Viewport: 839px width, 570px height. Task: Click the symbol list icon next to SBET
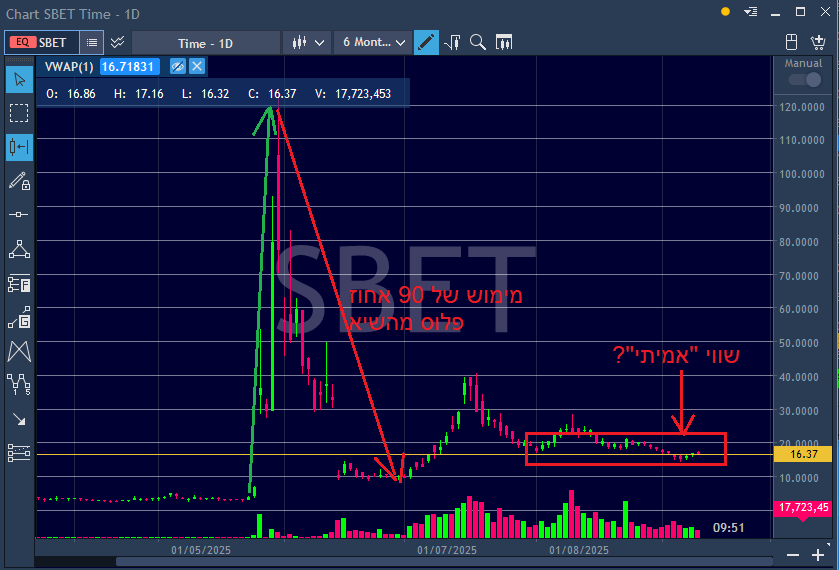pos(91,42)
